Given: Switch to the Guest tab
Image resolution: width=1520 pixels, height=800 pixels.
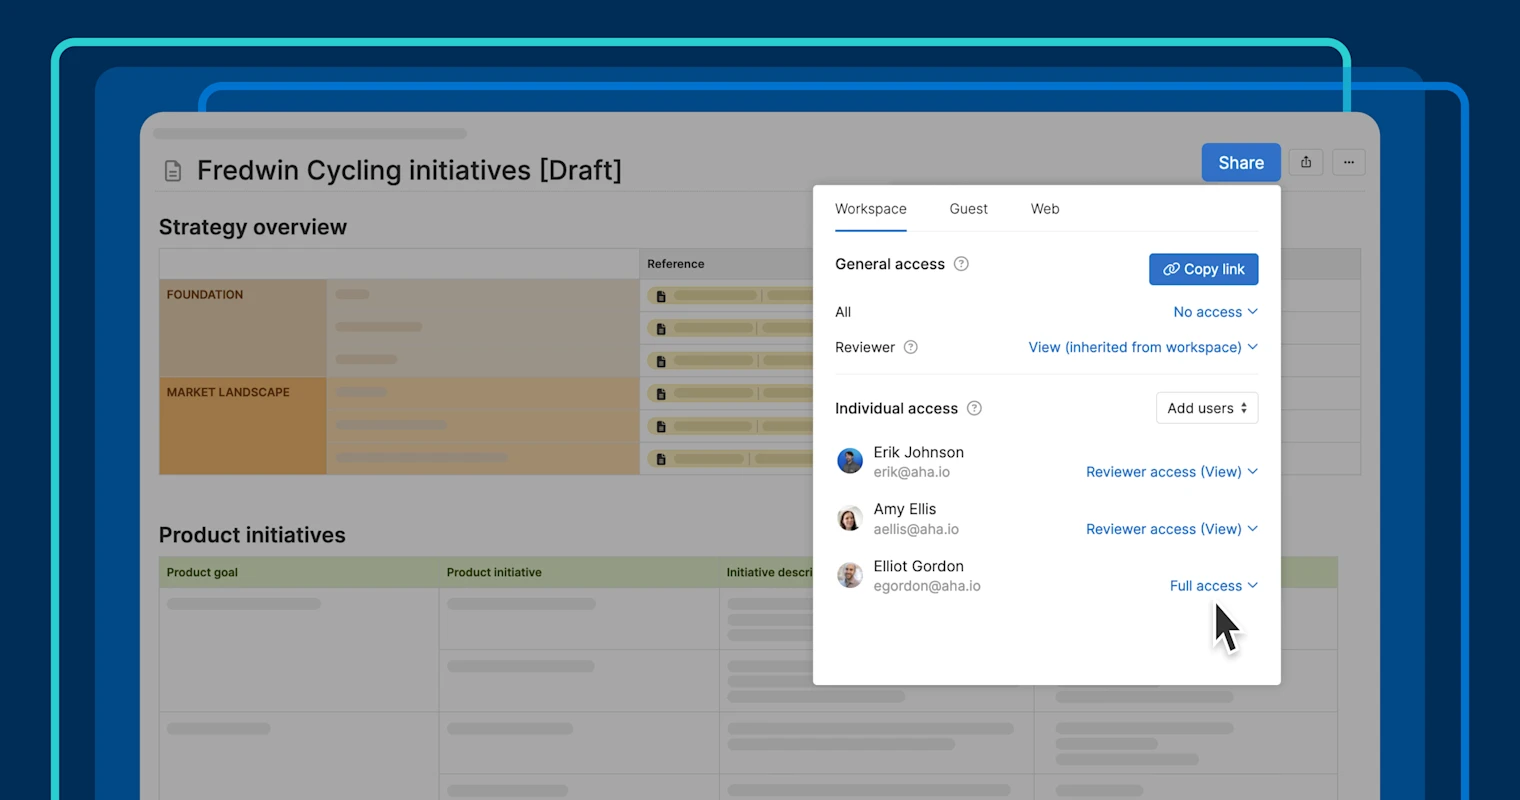Looking at the screenshot, I should 967,209.
